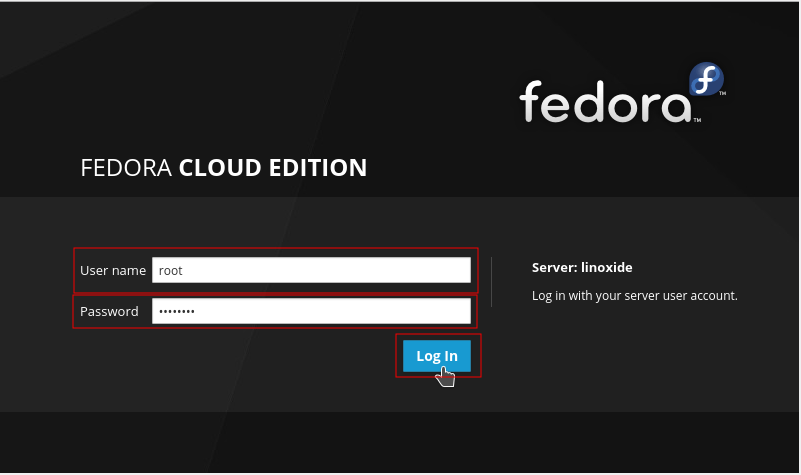Focus the Password input field
This screenshot has height=475, width=801.
310,311
